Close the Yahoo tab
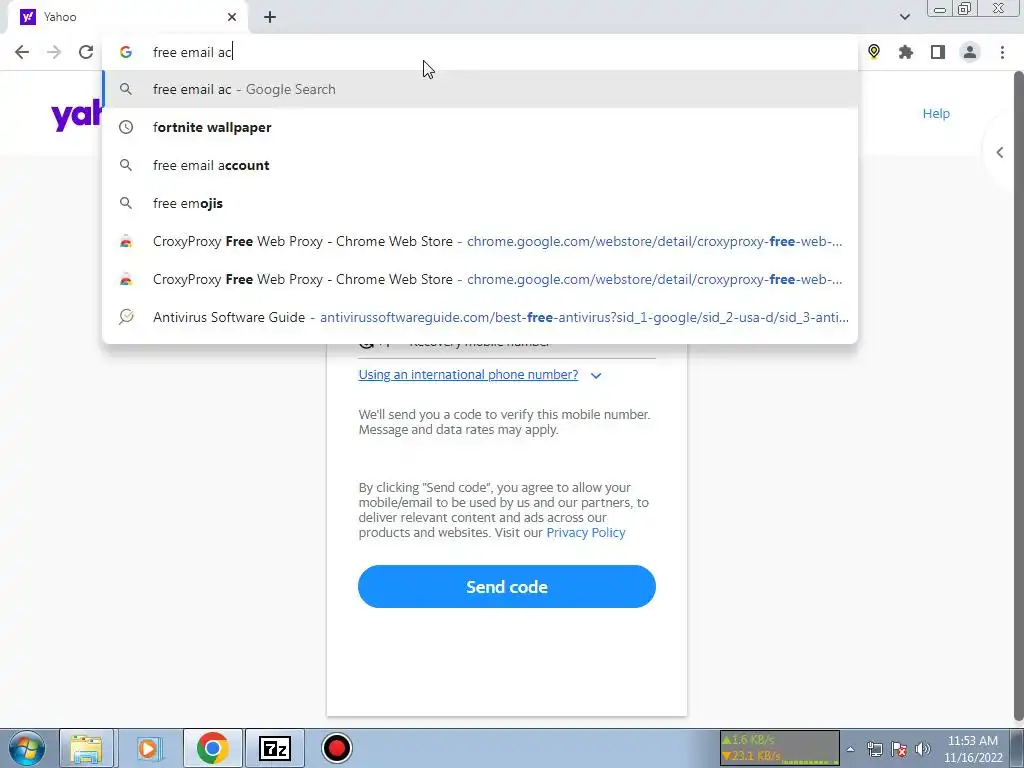This screenshot has width=1024, height=768. point(232,17)
